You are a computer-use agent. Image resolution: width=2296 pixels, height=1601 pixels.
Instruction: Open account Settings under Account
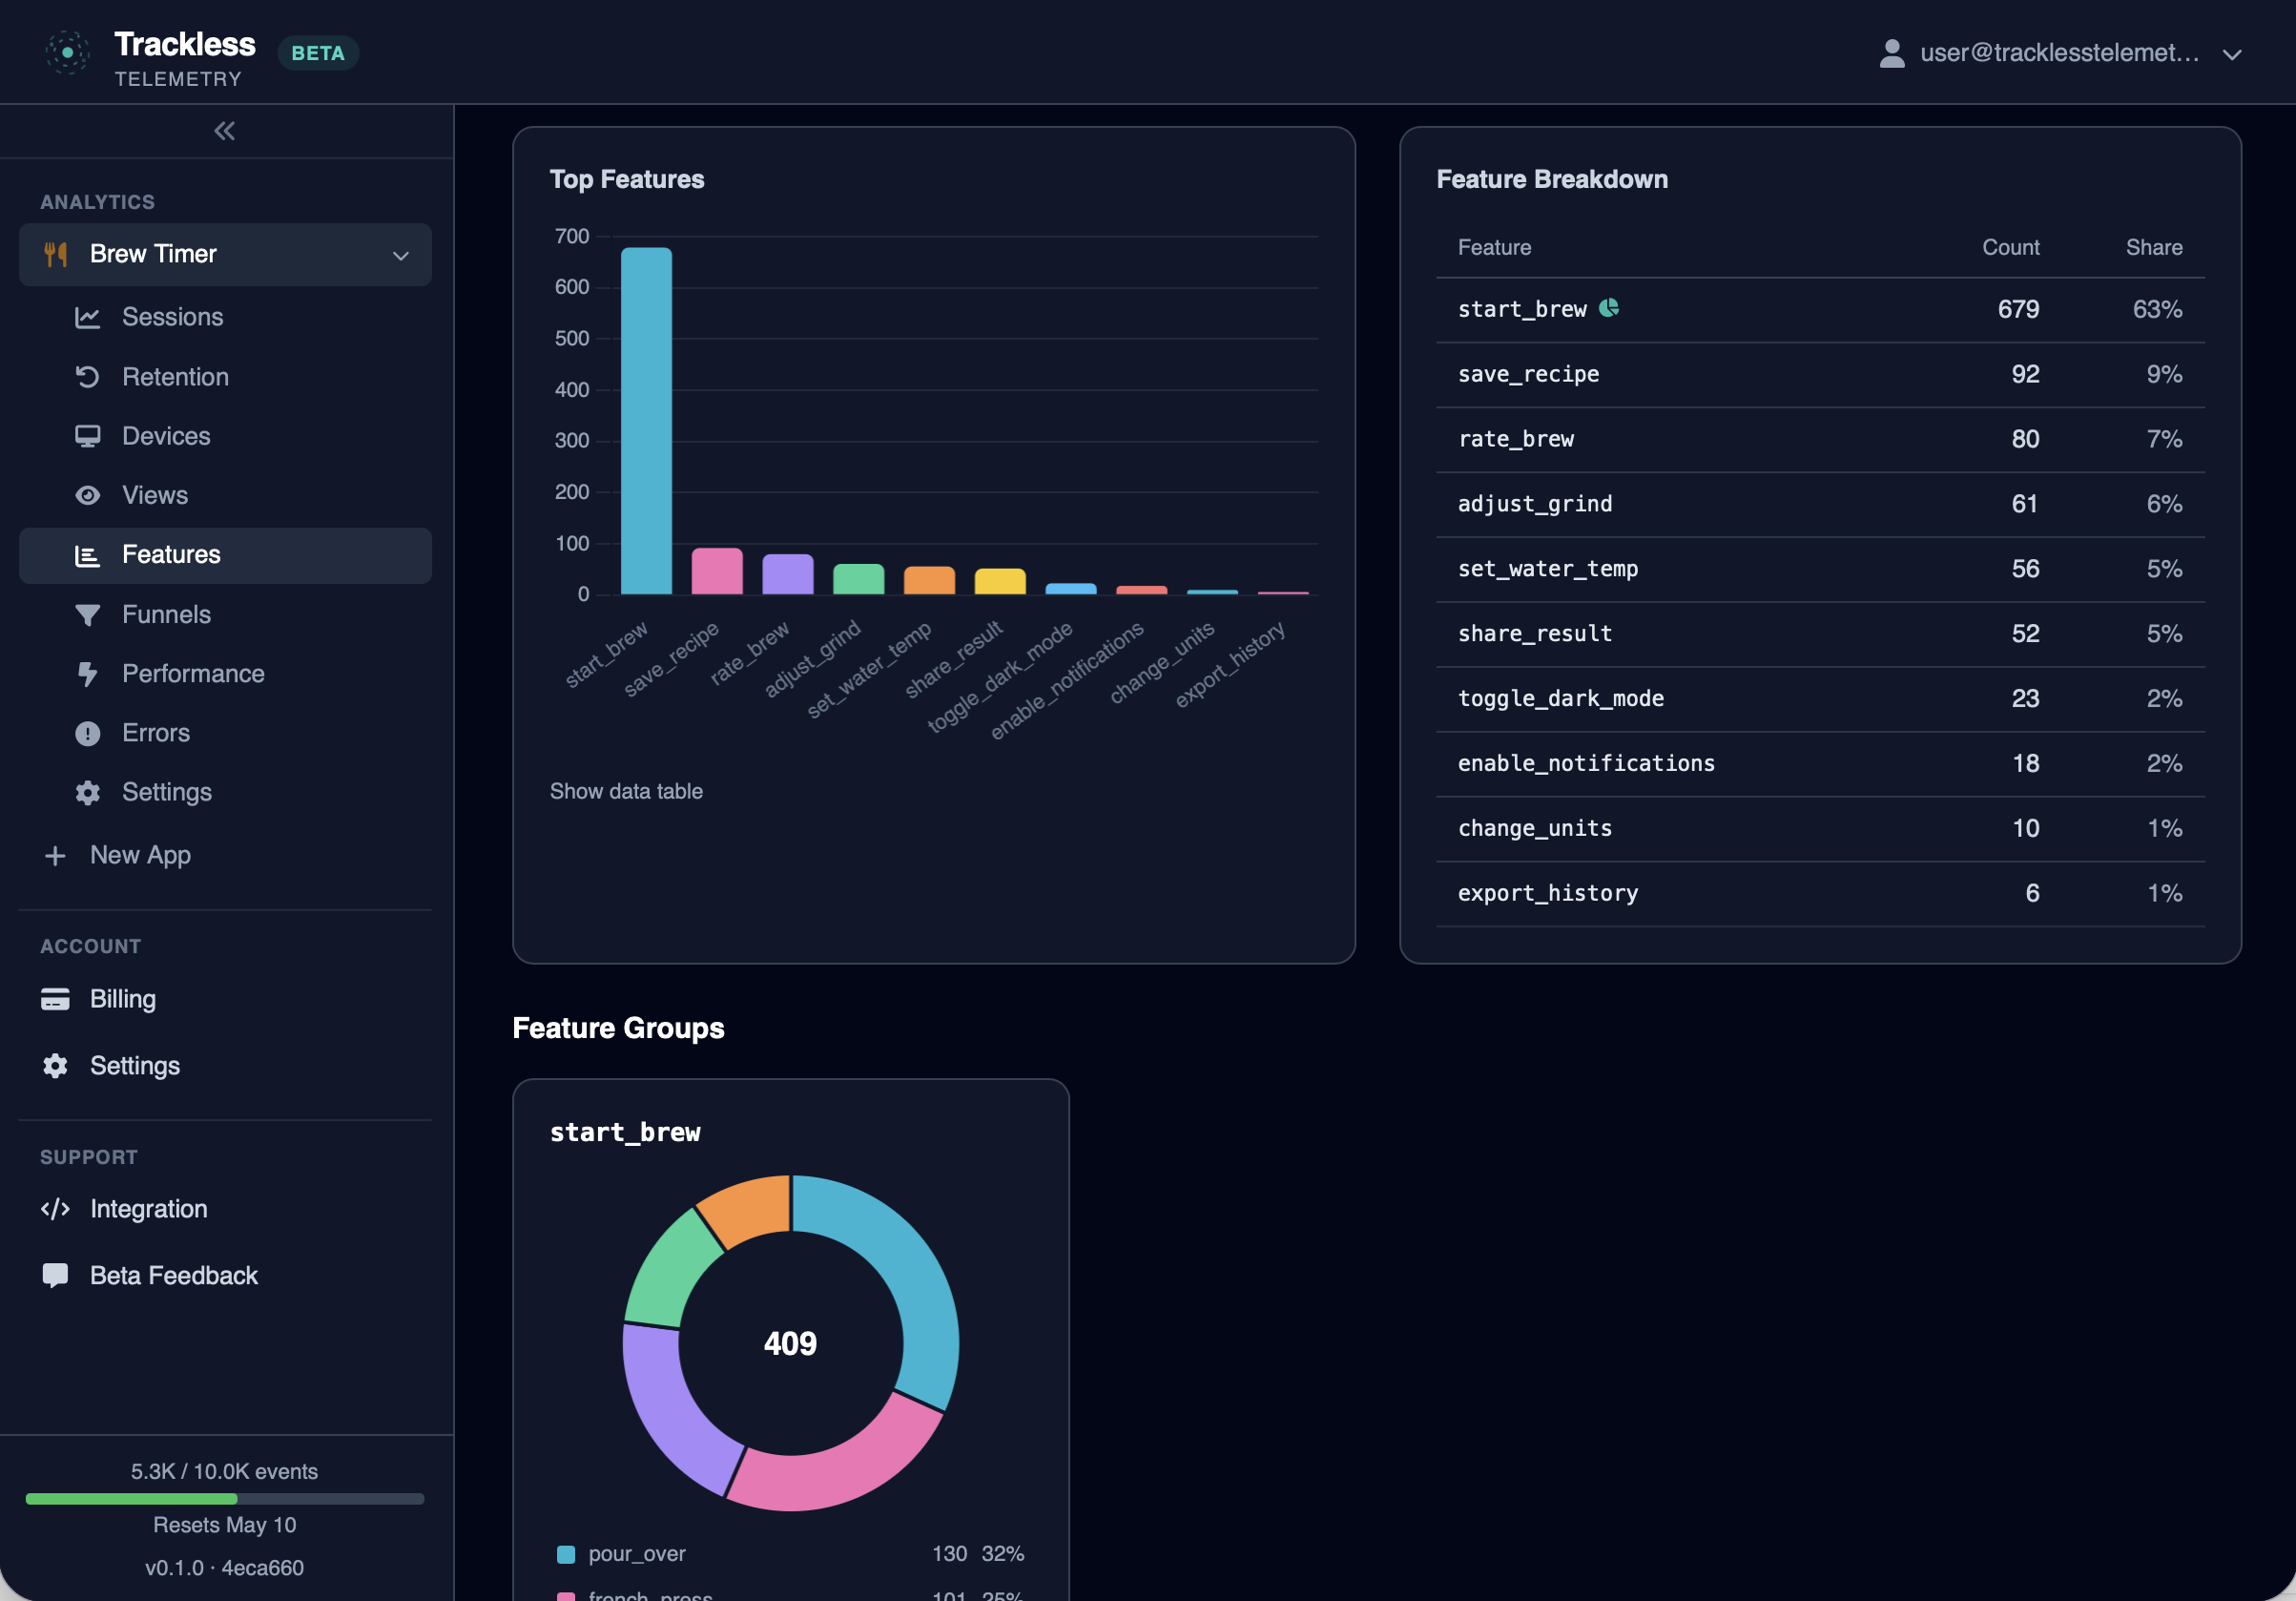coord(225,1066)
